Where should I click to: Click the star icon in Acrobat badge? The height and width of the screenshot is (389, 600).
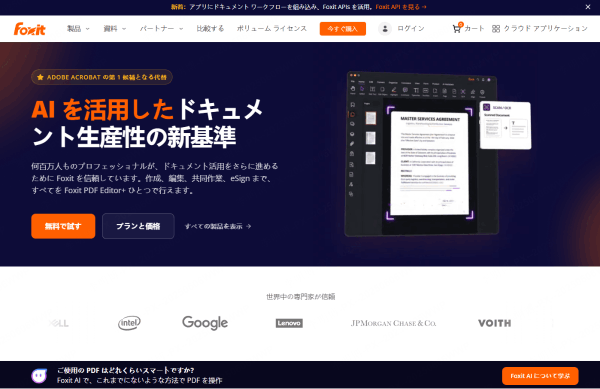[40, 77]
